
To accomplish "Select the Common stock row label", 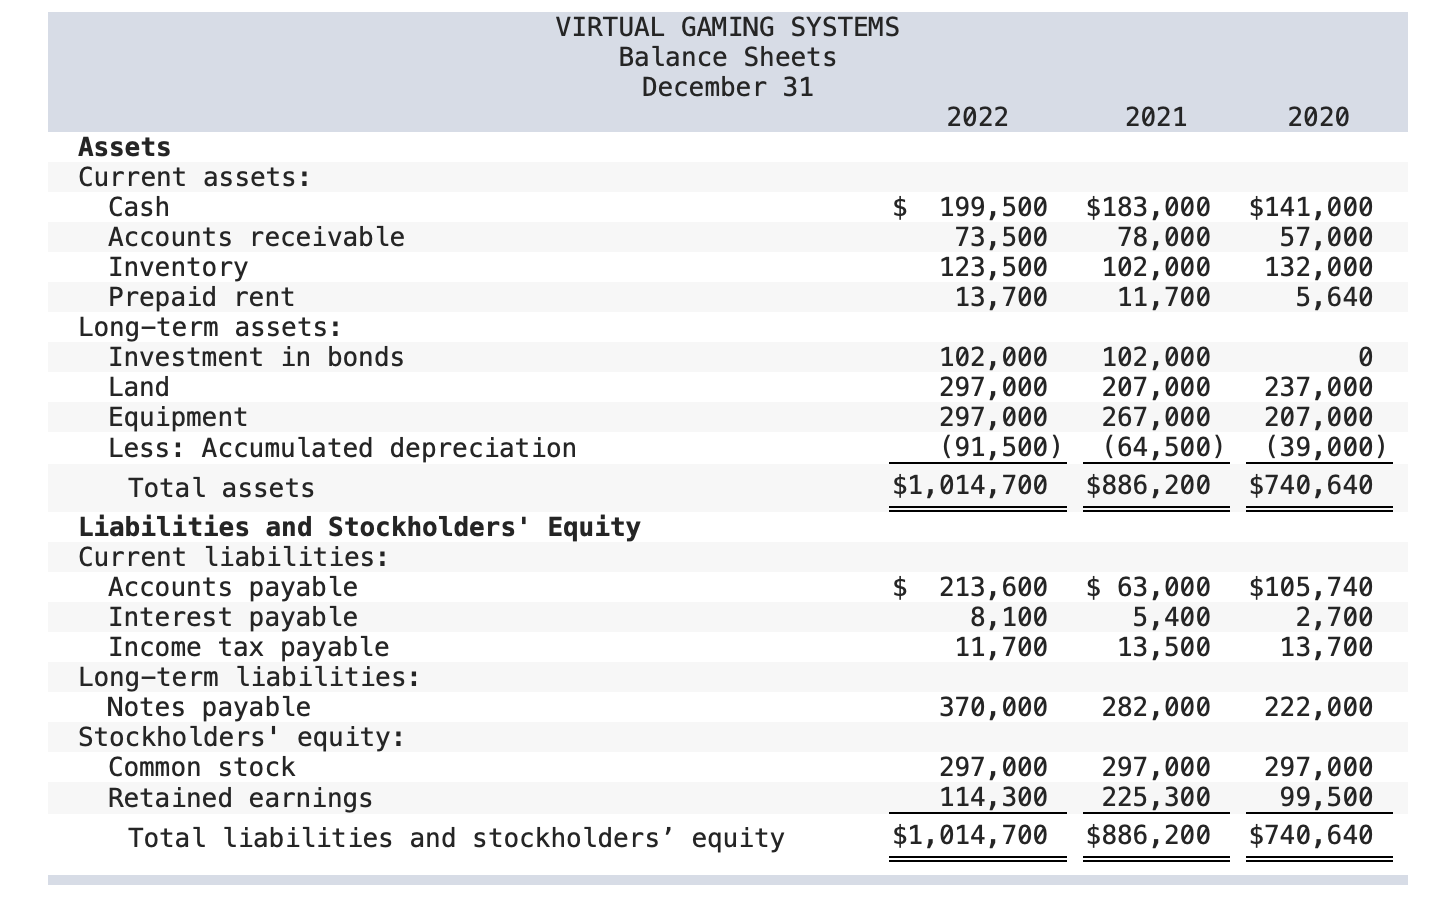I will [201, 767].
